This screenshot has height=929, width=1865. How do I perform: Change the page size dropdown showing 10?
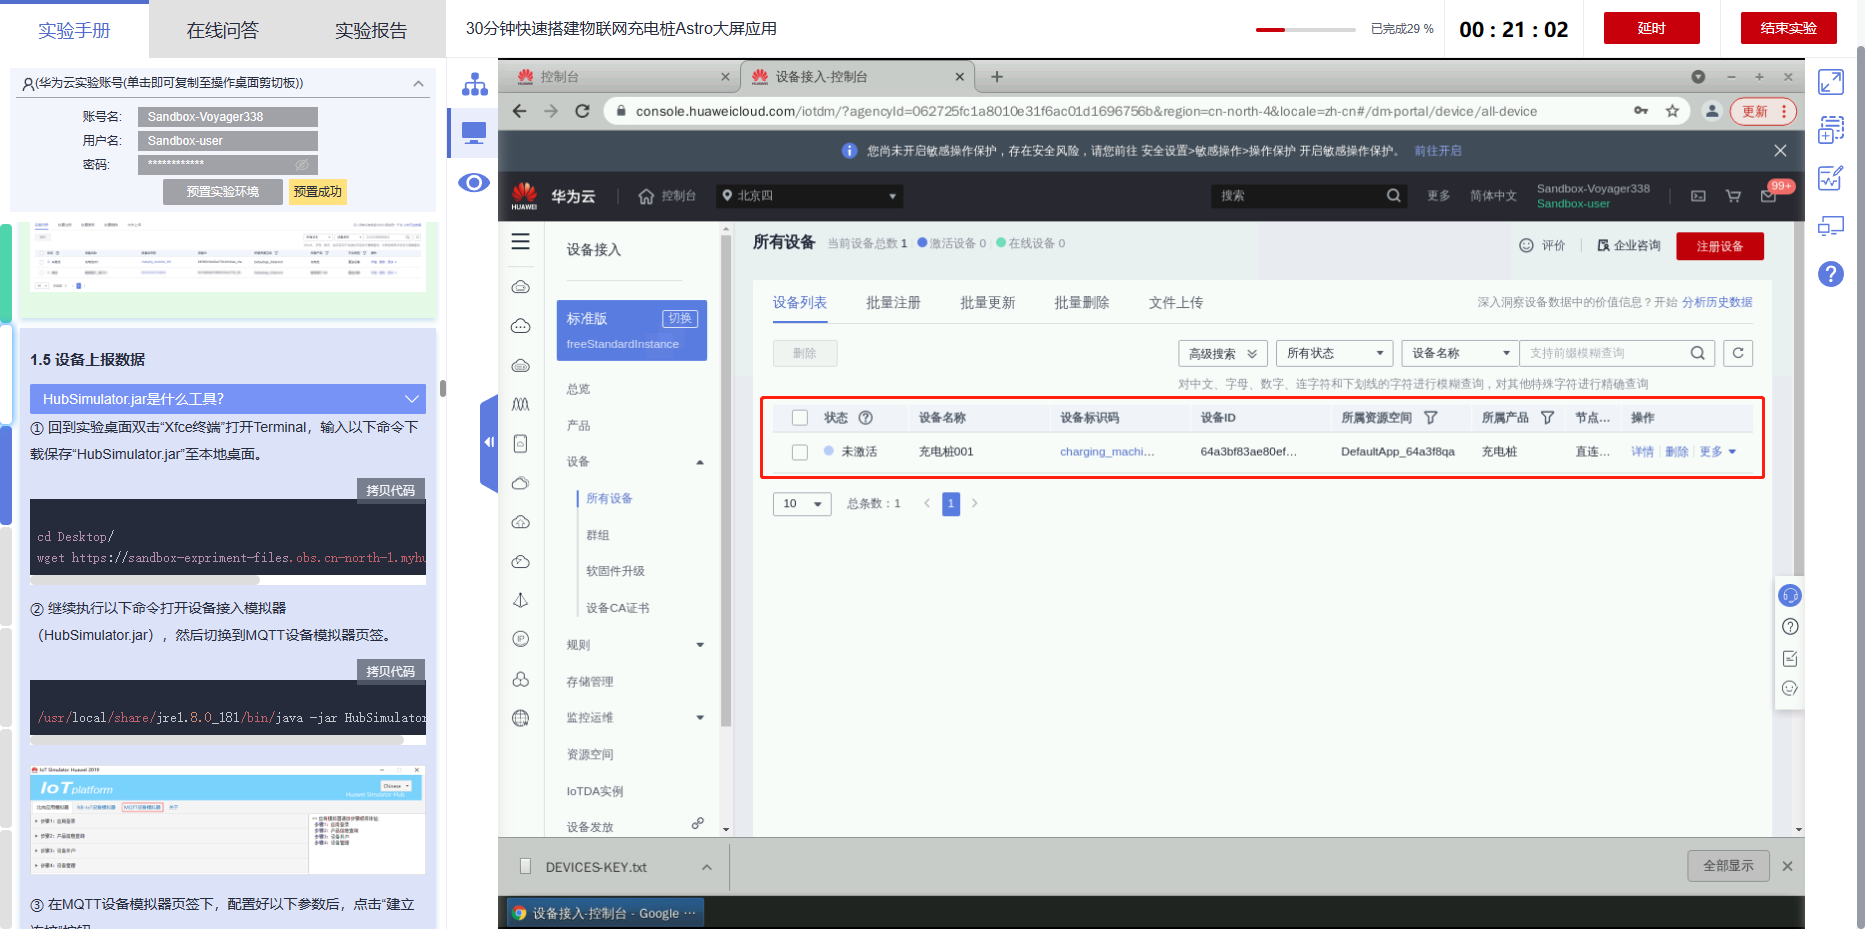[x=802, y=504]
